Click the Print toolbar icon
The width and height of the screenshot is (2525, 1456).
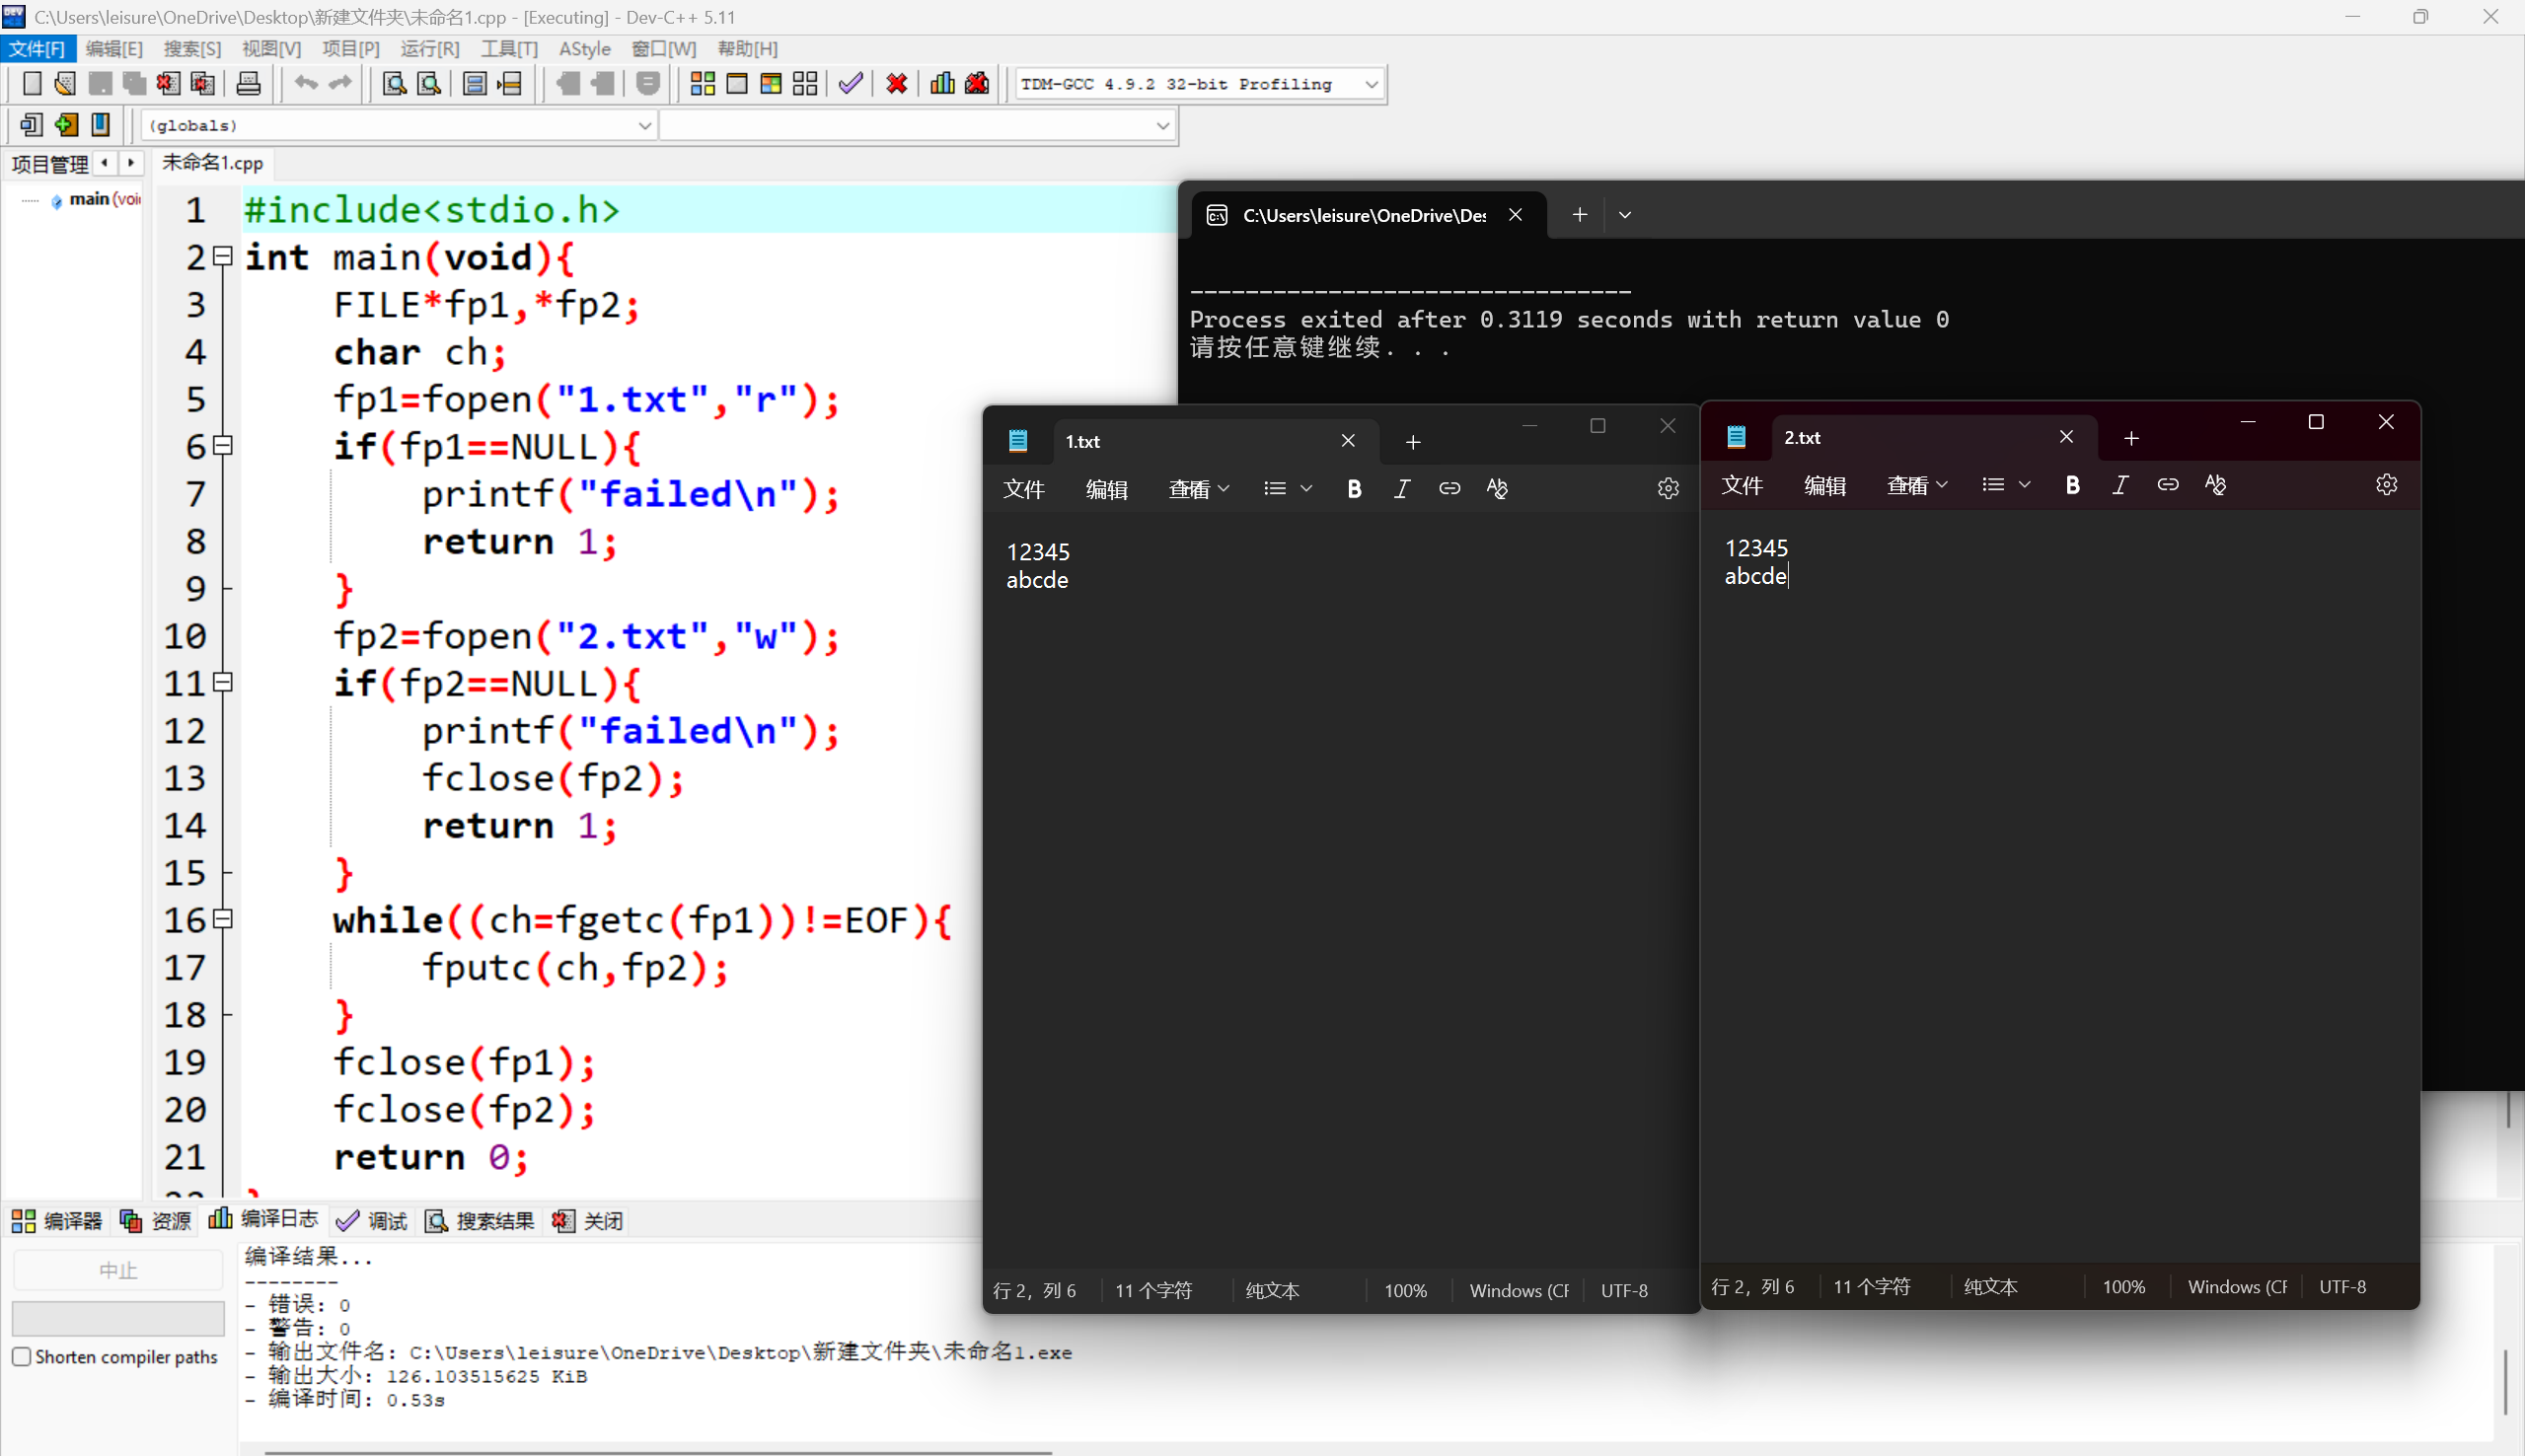(x=248, y=84)
